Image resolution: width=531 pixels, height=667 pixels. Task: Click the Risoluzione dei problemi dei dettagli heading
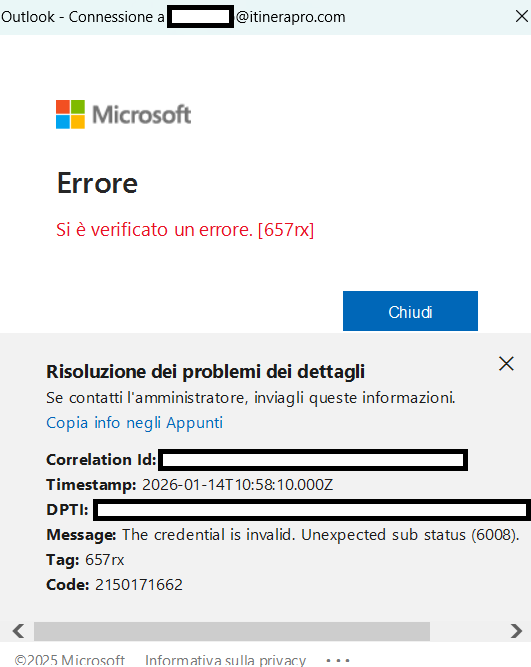pyautogui.click(x=206, y=372)
